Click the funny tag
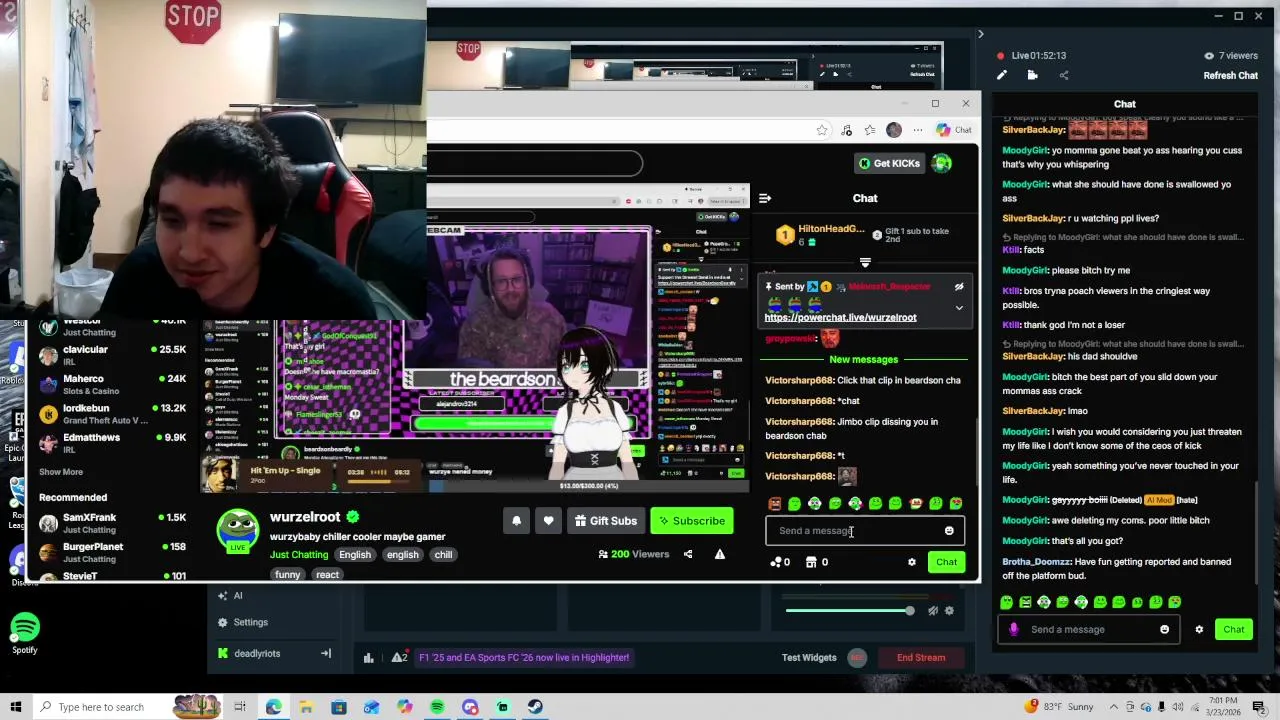 pyautogui.click(x=287, y=575)
